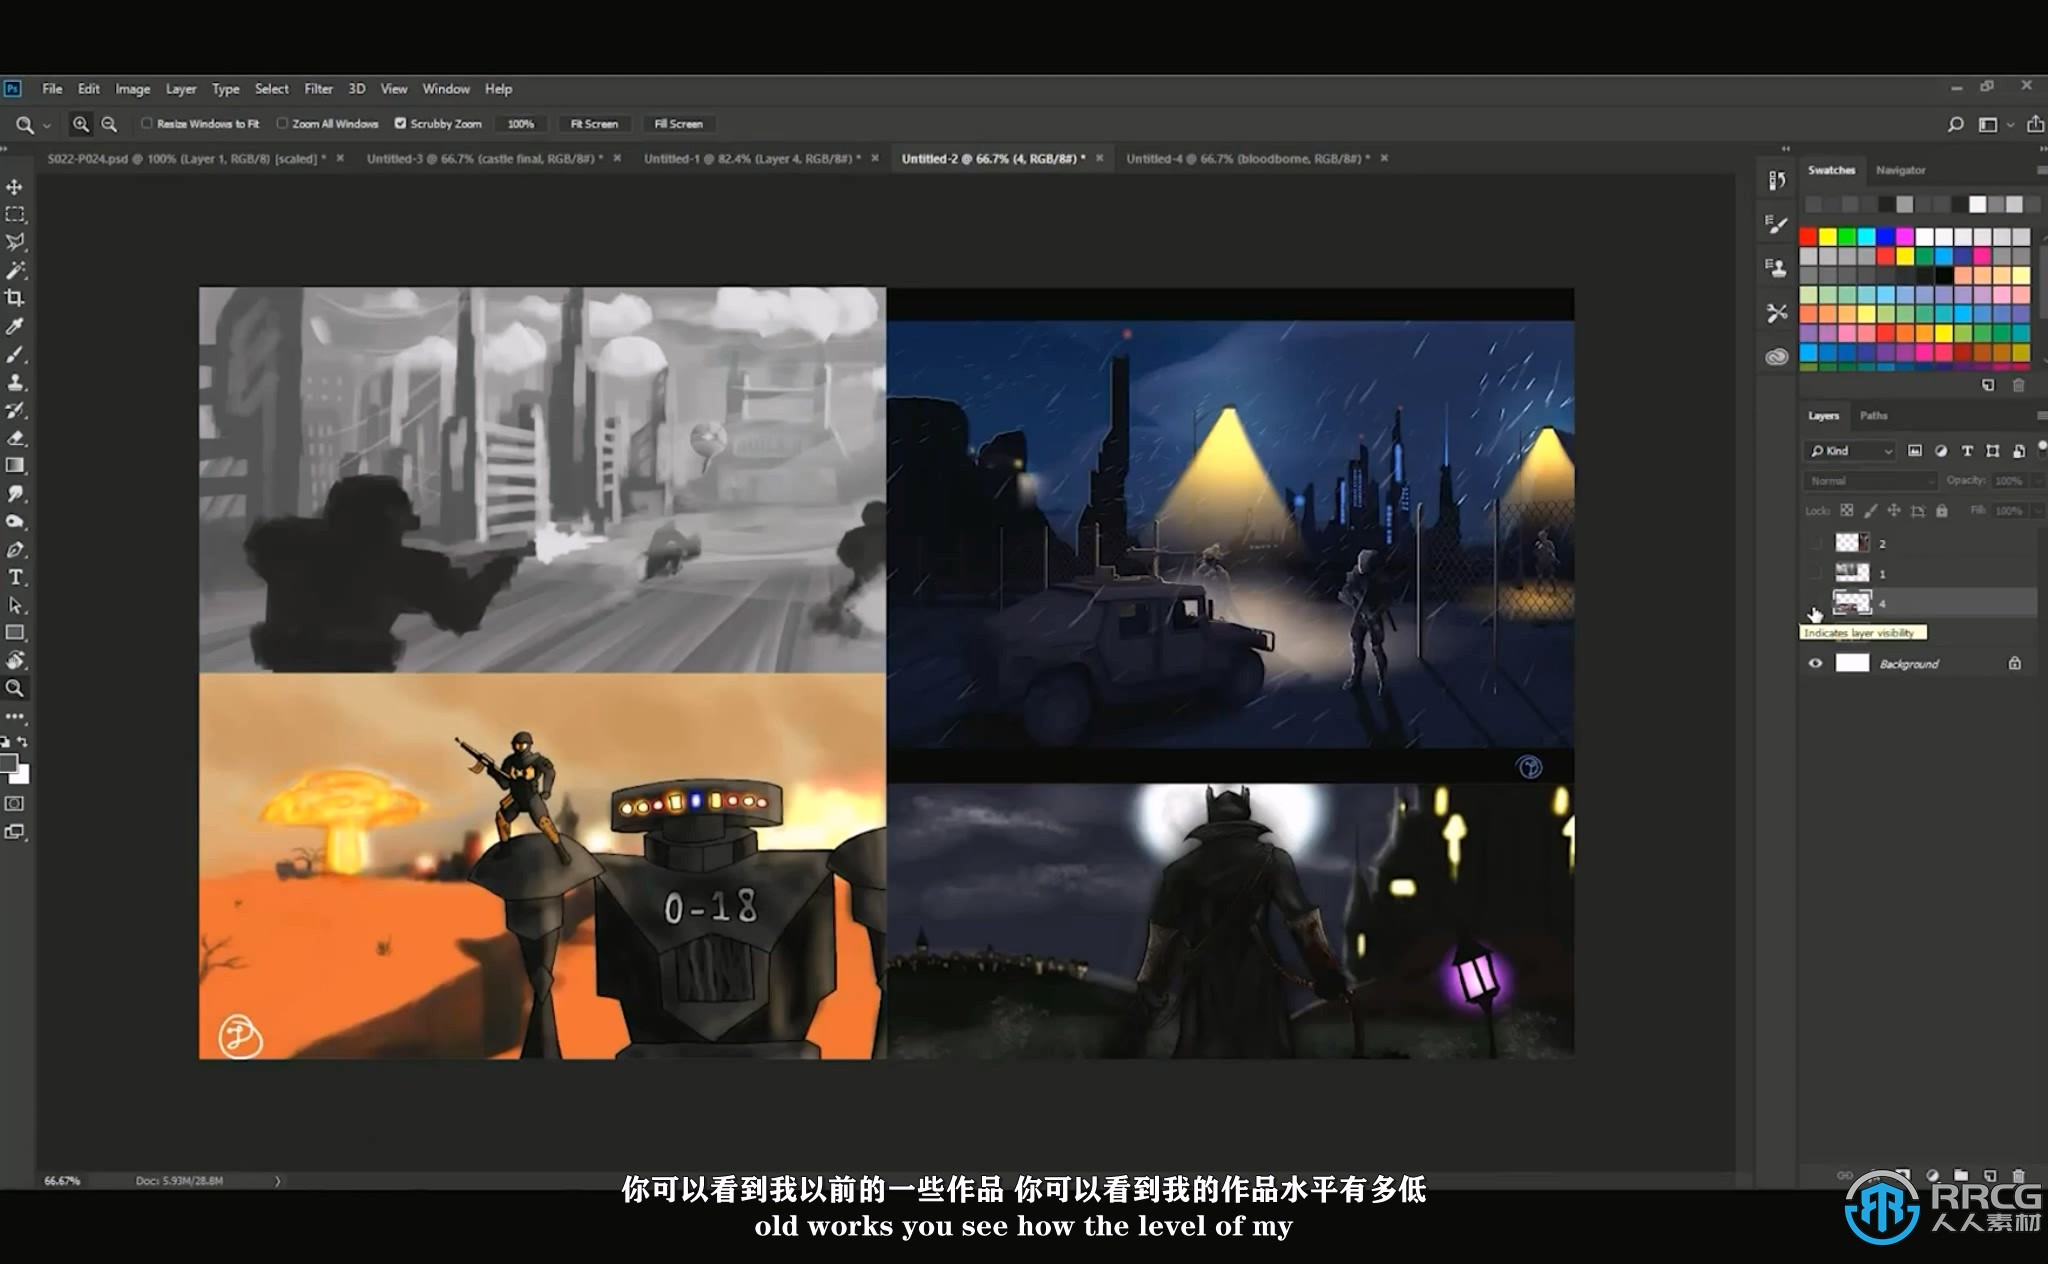Switch to the Navigator panel tab
This screenshot has height=1264, width=2048.
point(1900,170)
